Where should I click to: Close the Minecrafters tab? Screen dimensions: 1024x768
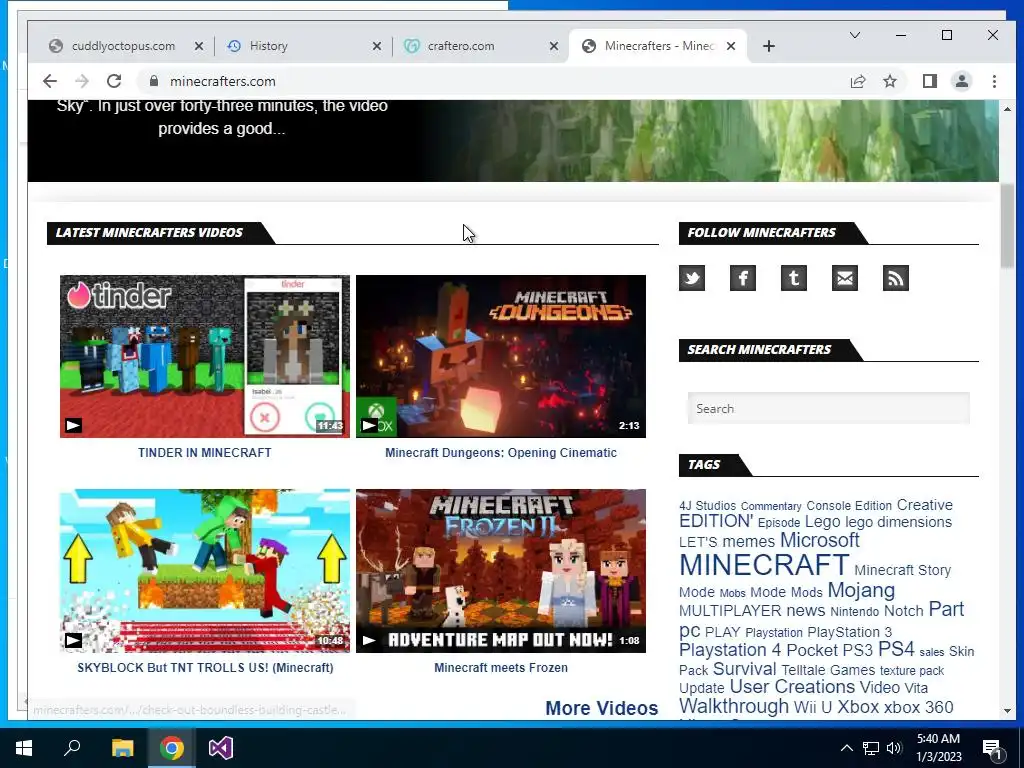tap(731, 46)
